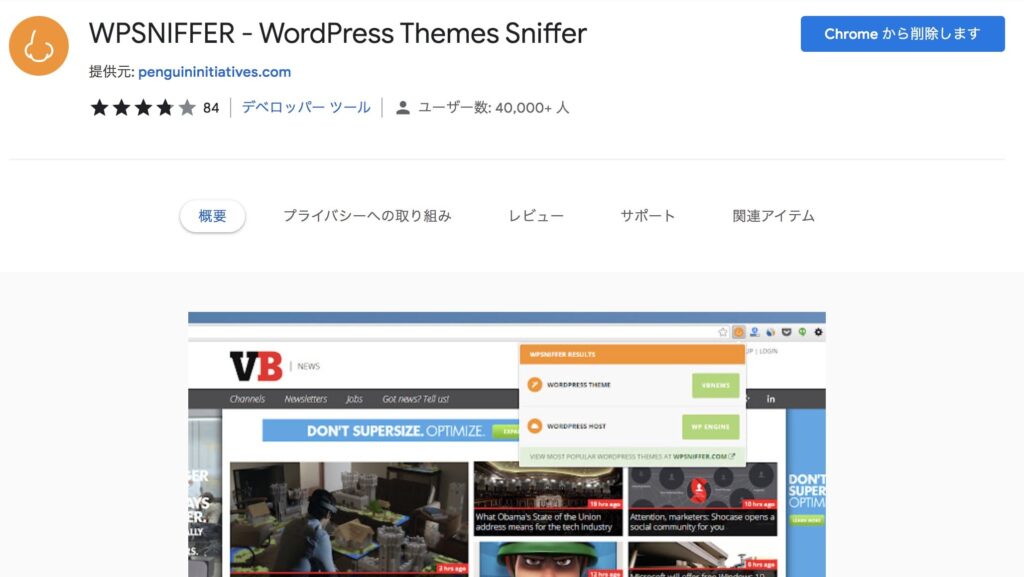Go to the サポート tab
This screenshot has width=1024, height=577.
click(x=647, y=216)
